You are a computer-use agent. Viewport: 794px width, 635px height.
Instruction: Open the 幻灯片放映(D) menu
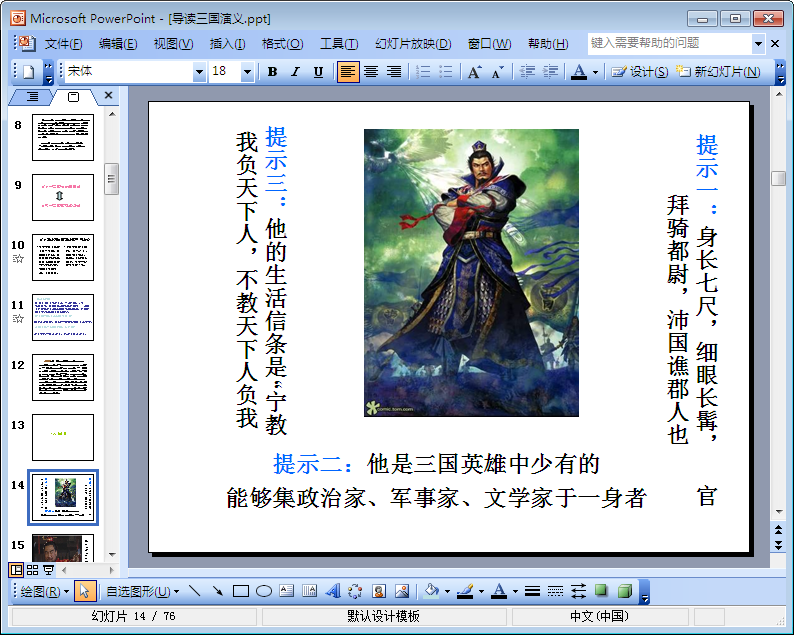413,44
